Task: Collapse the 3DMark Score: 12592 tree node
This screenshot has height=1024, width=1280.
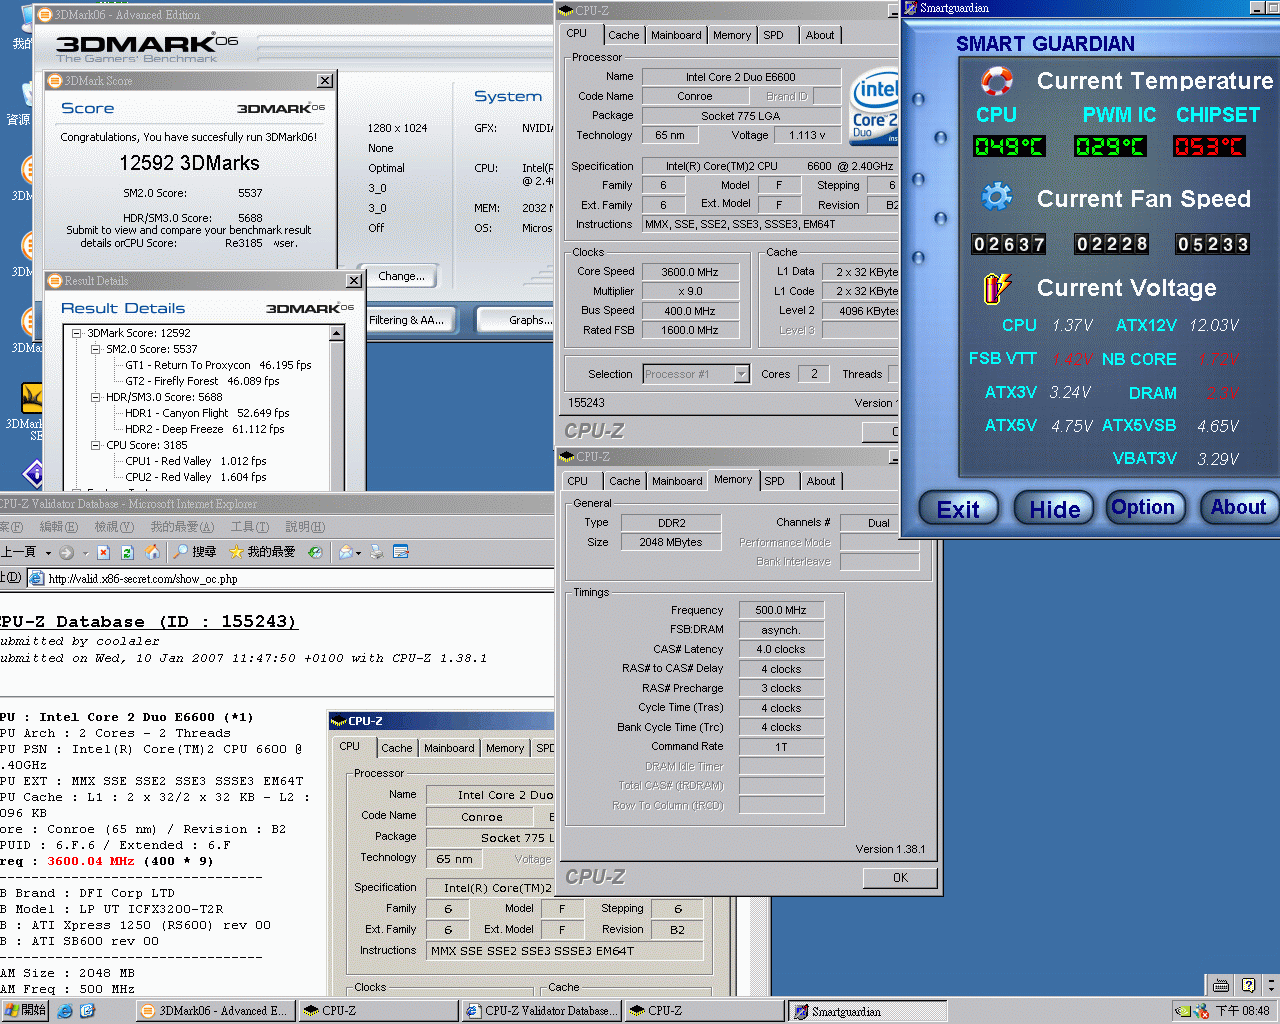Action: 77,333
